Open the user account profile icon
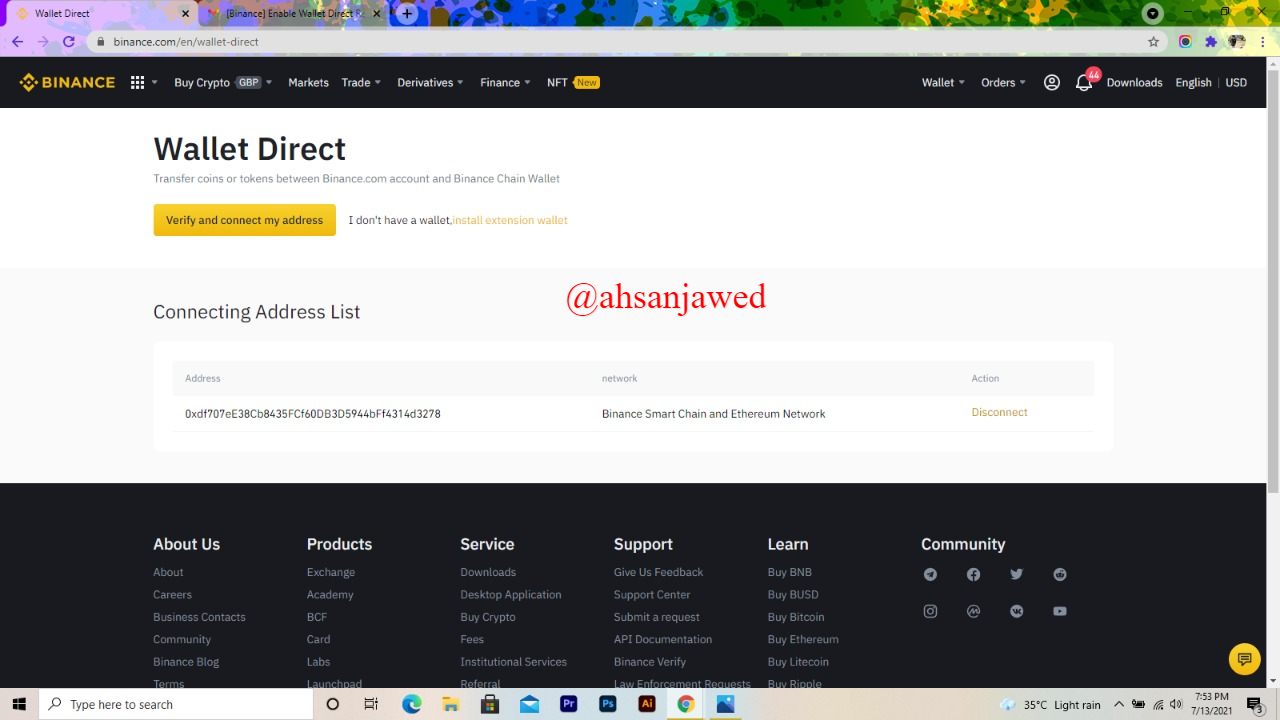 tap(1051, 82)
